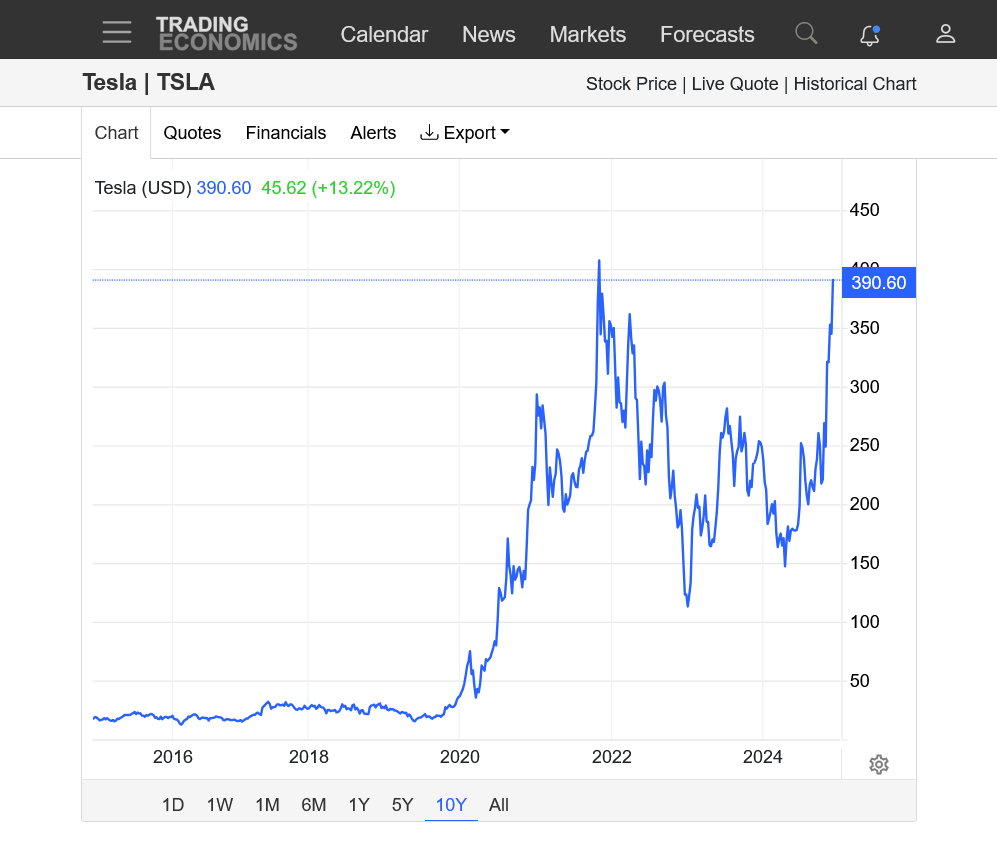Open the notifications bell icon
997x849 pixels.
(870, 35)
